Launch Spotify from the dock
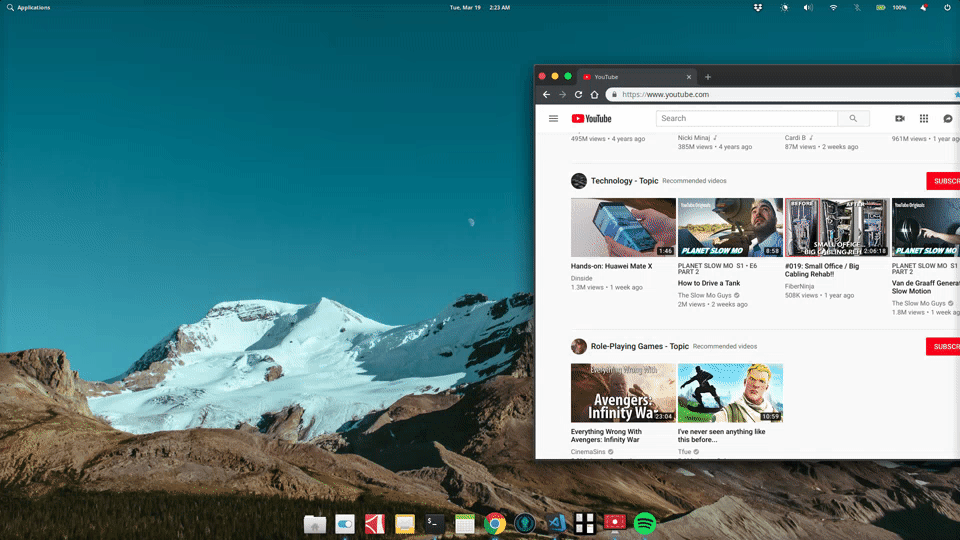 click(x=645, y=524)
